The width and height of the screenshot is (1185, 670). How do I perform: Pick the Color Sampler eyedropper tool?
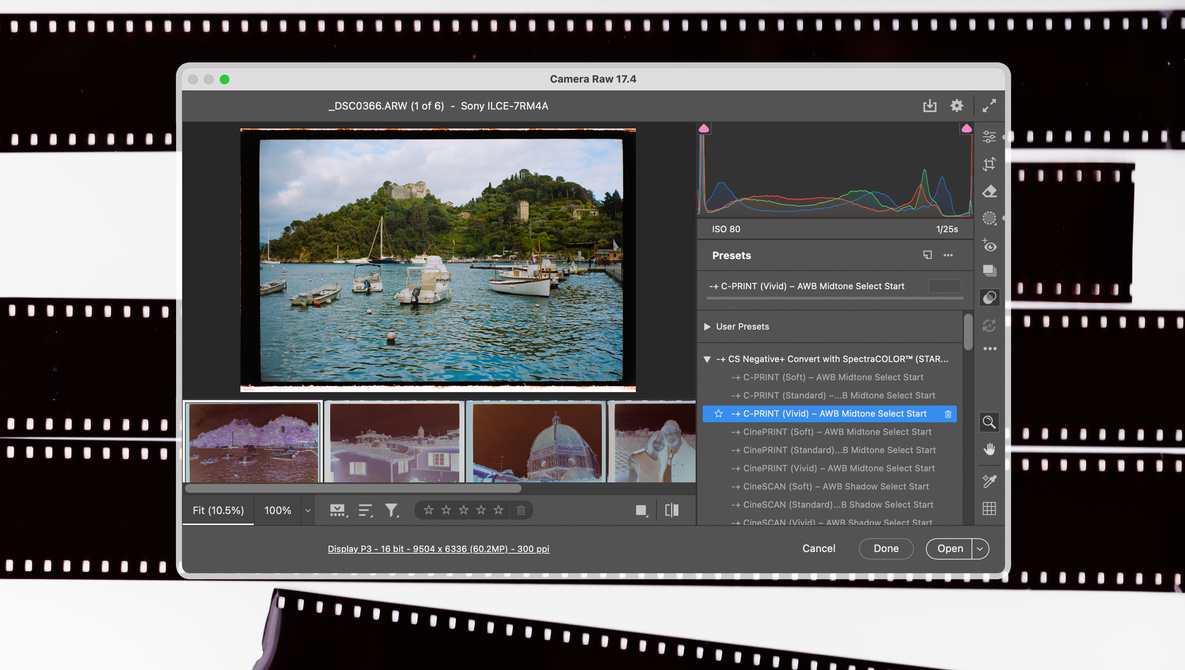989,481
